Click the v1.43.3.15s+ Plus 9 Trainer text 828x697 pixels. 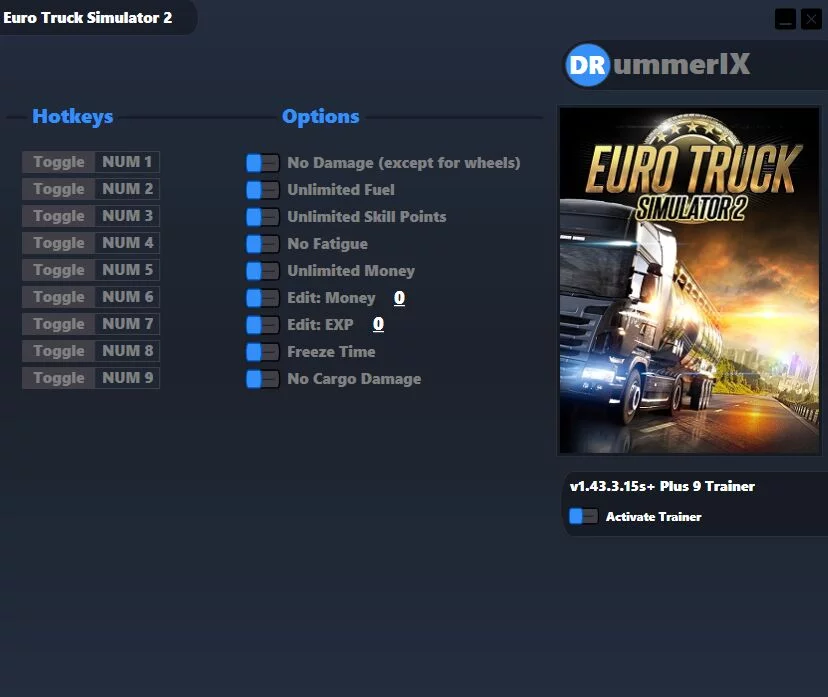[x=662, y=486]
